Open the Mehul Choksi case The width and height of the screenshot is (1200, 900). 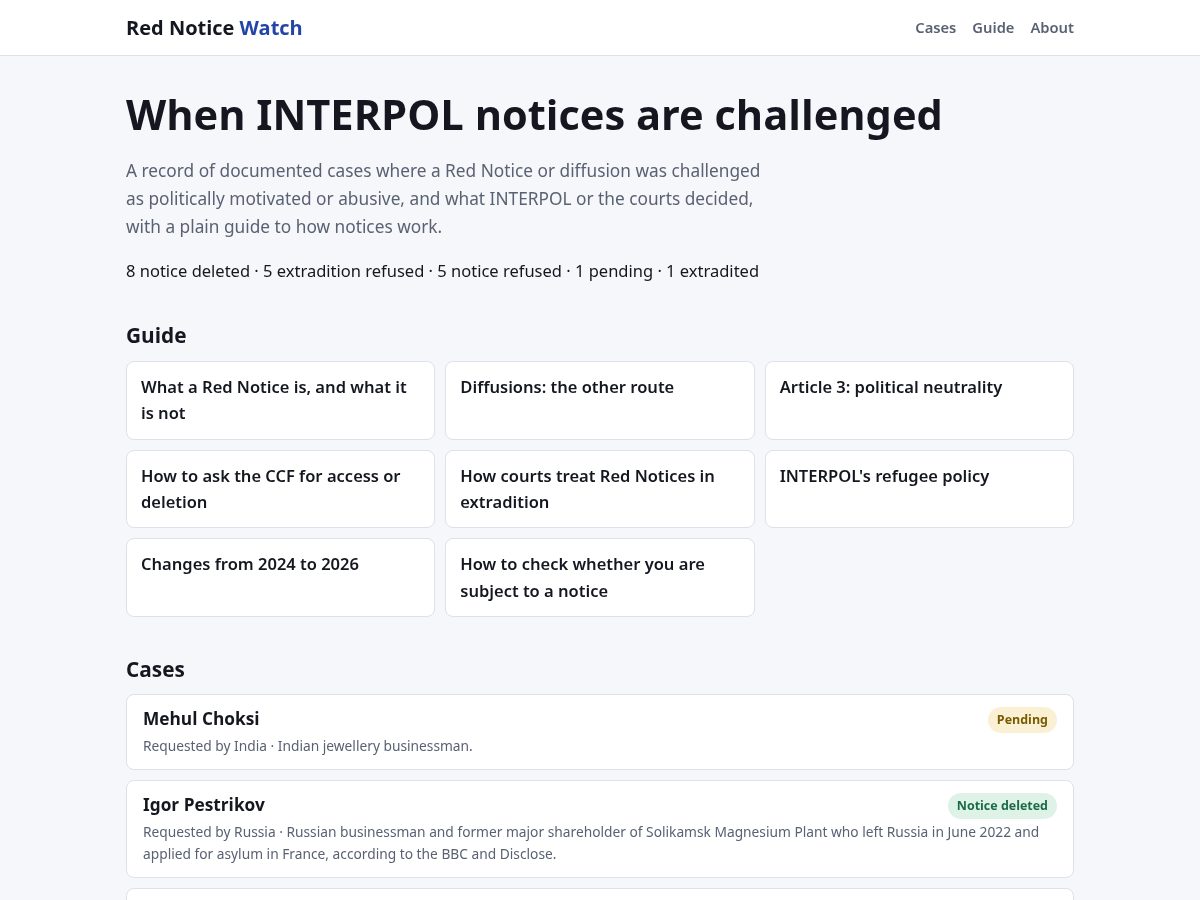pyautogui.click(x=600, y=732)
